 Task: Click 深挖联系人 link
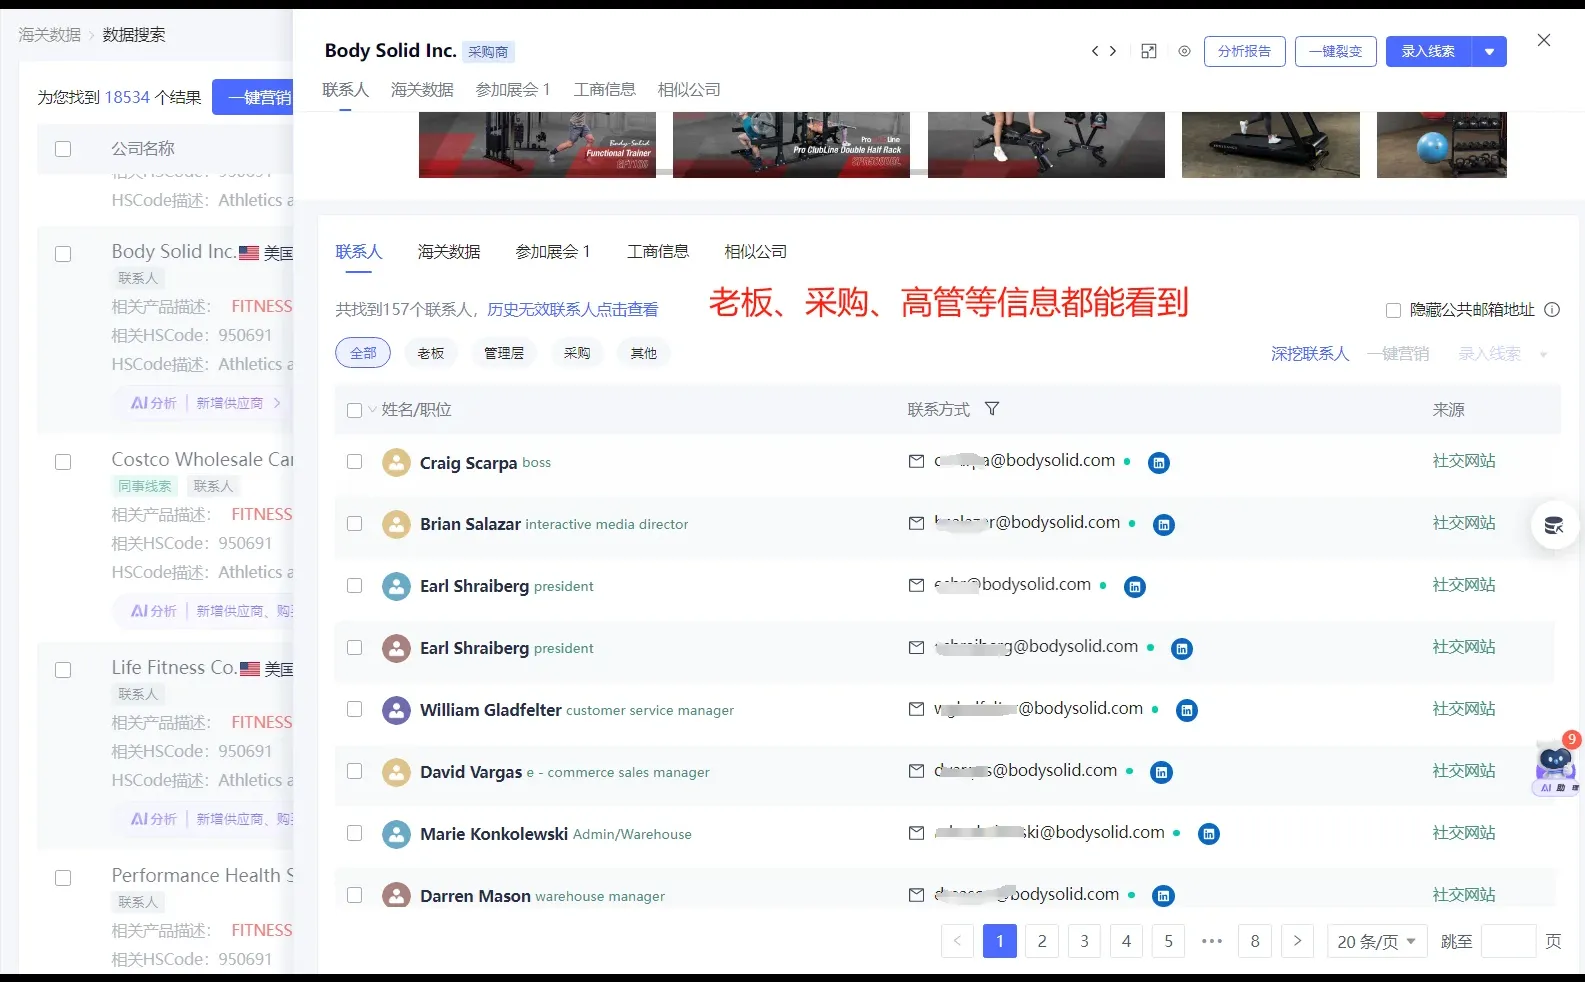click(x=1310, y=354)
